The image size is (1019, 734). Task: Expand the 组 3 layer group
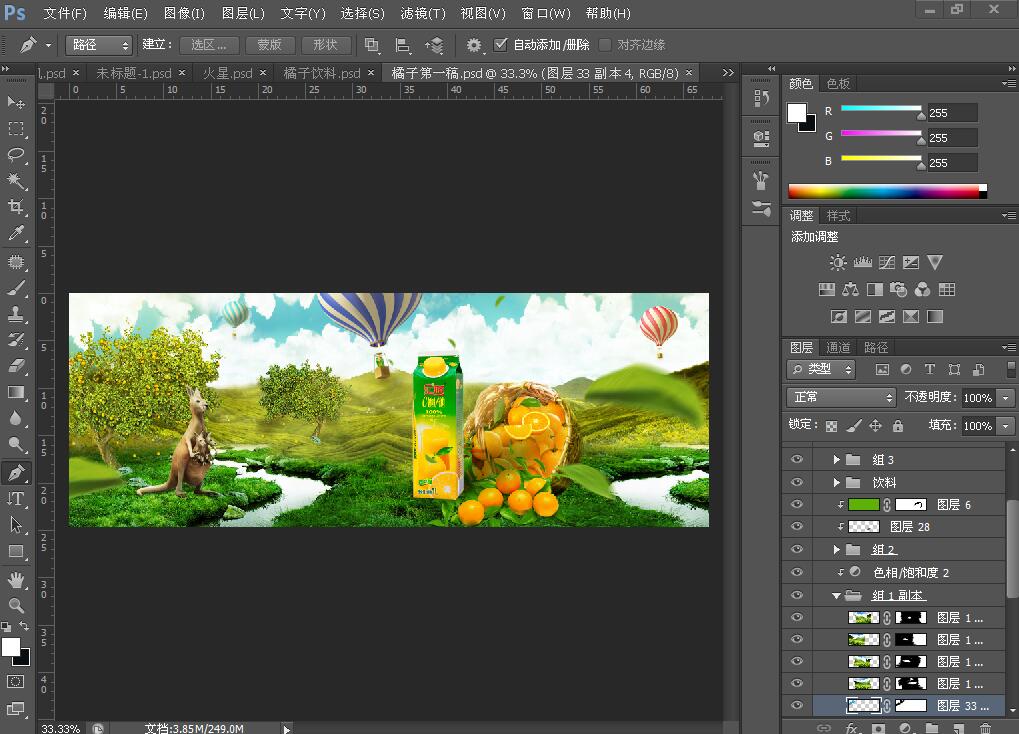[837, 460]
